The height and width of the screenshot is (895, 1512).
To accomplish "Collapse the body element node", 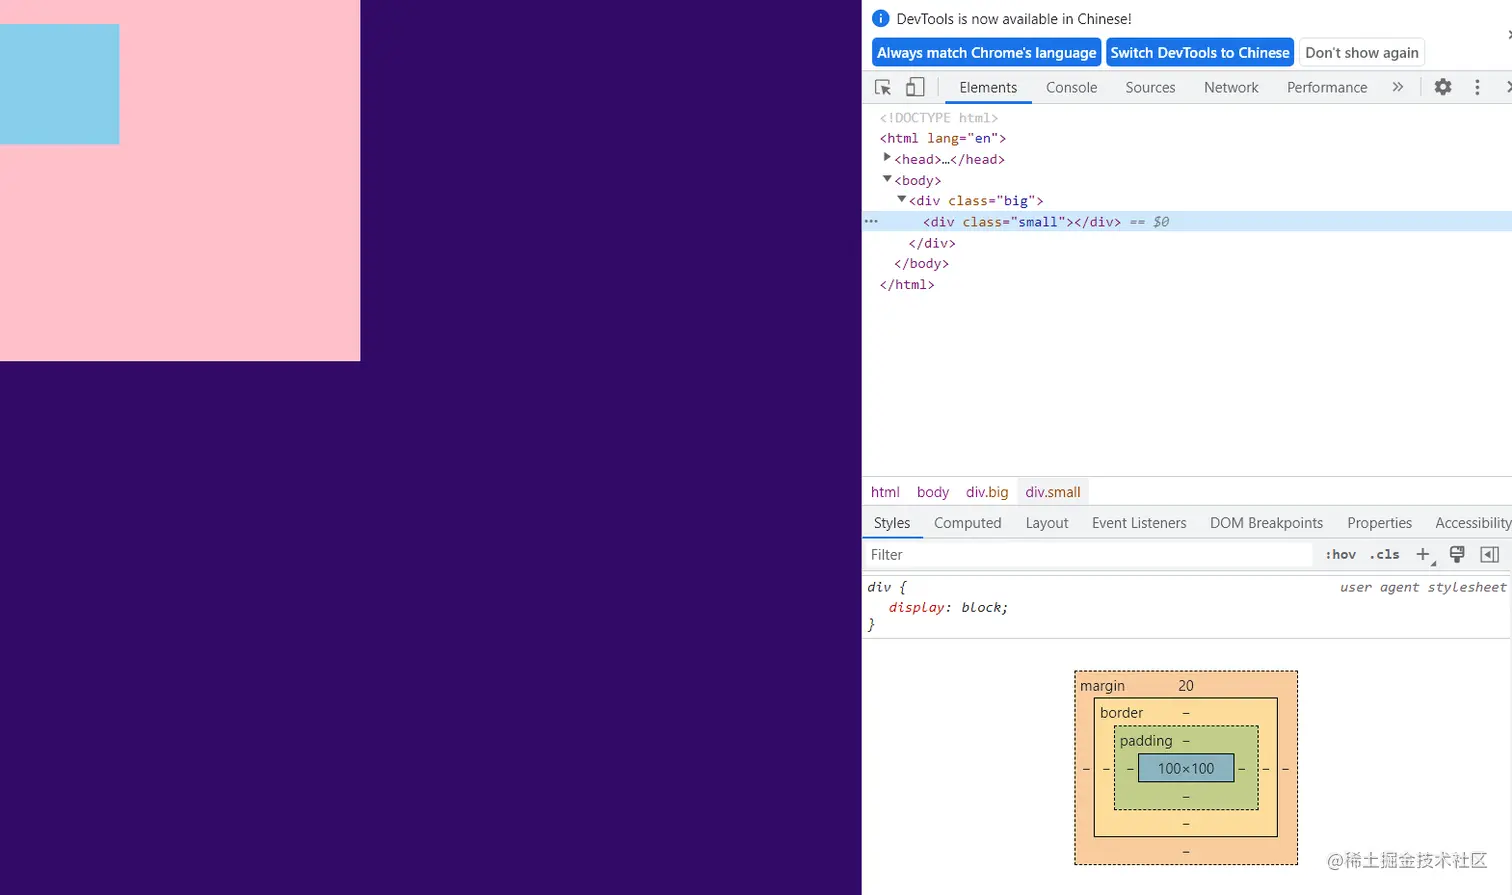I will [x=887, y=179].
